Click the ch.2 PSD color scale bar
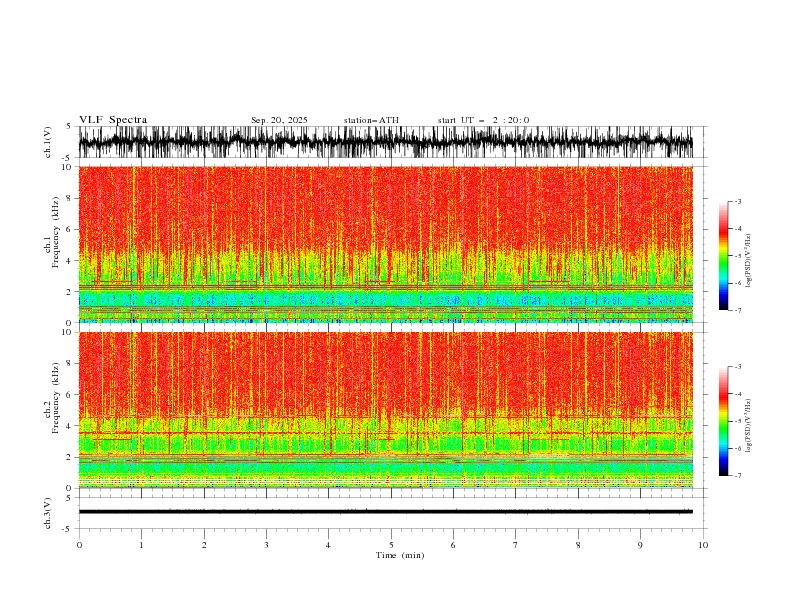Image resolution: width=792 pixels, height=612 pixels. (723, 421)
